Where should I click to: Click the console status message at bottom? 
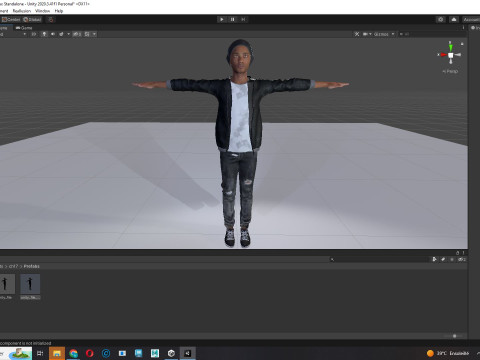[x=26, y=343]
